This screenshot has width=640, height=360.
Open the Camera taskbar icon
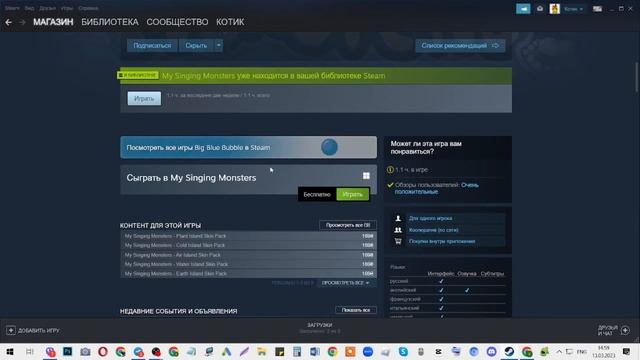(x=85, y=351)
